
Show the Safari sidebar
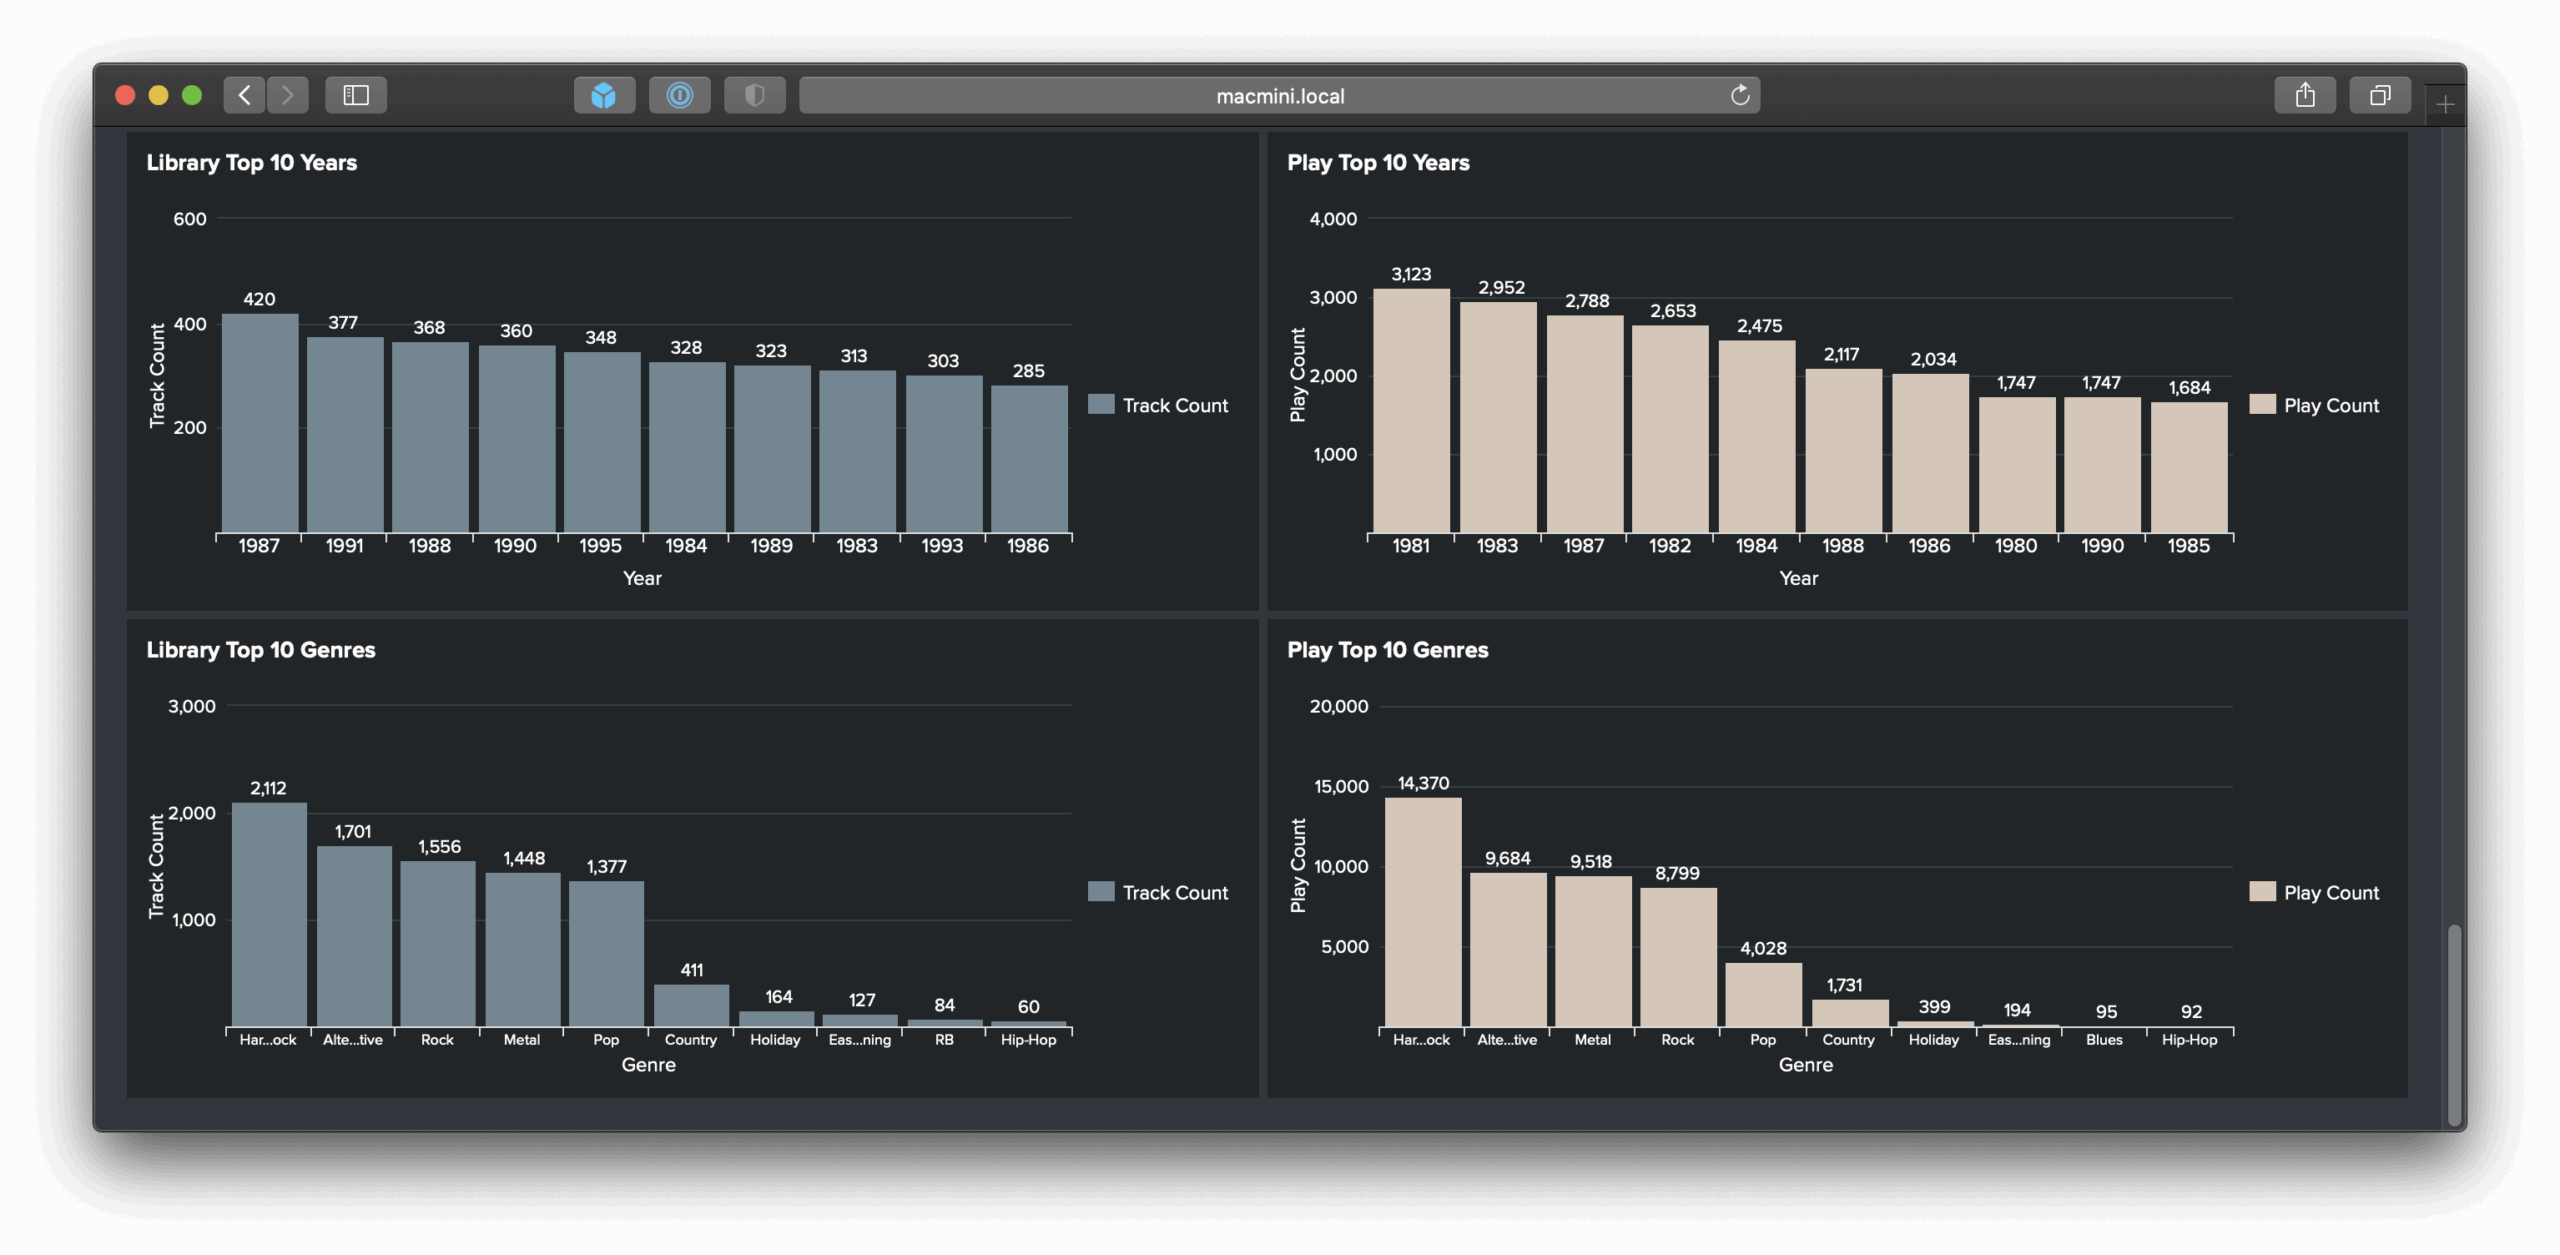(356, 95)
